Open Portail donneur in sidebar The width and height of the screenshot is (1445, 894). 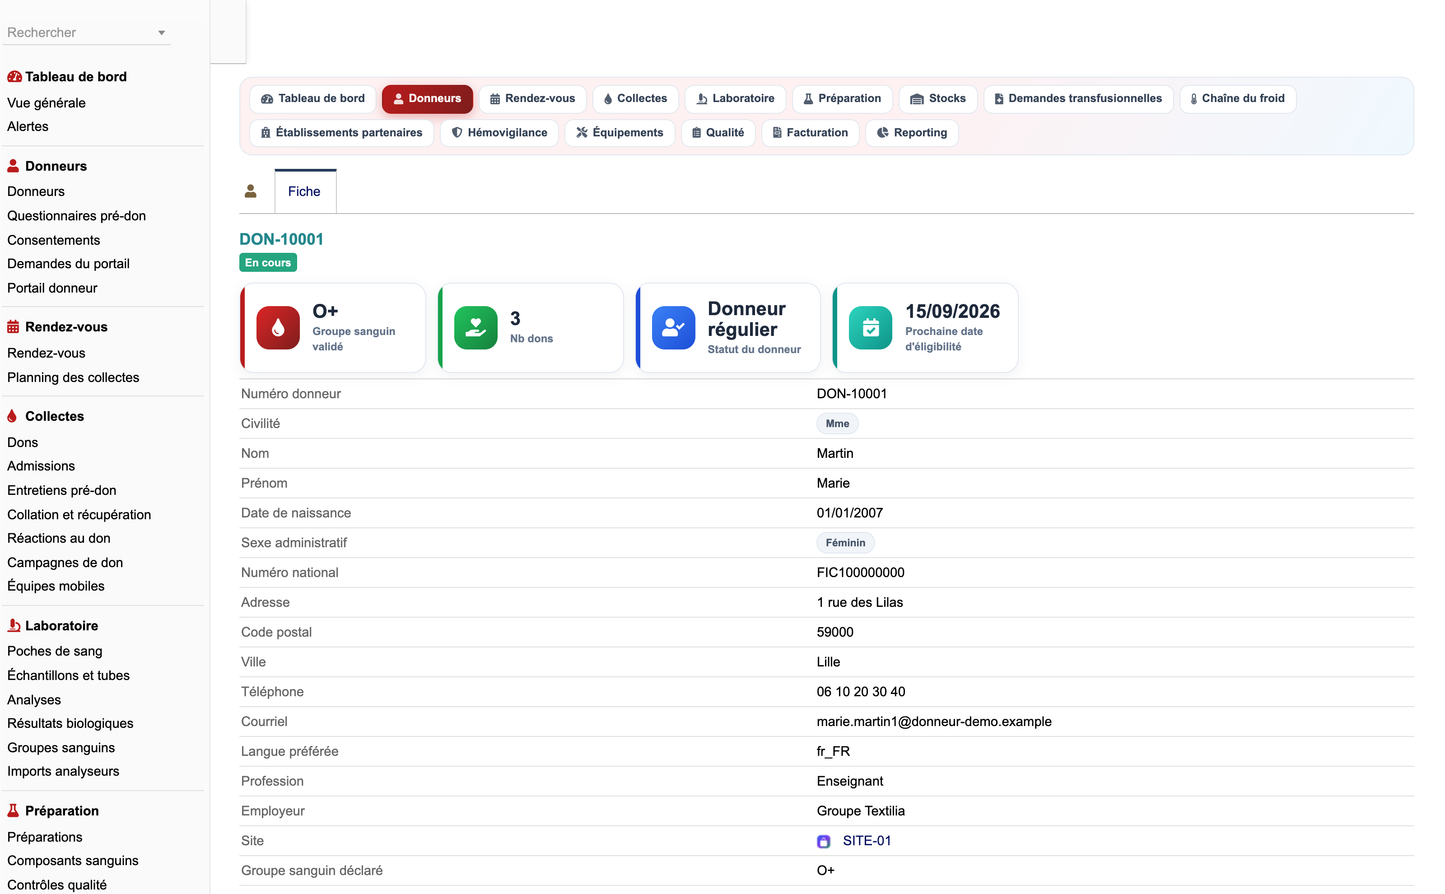pyautogui.click(x=52, y=288)
